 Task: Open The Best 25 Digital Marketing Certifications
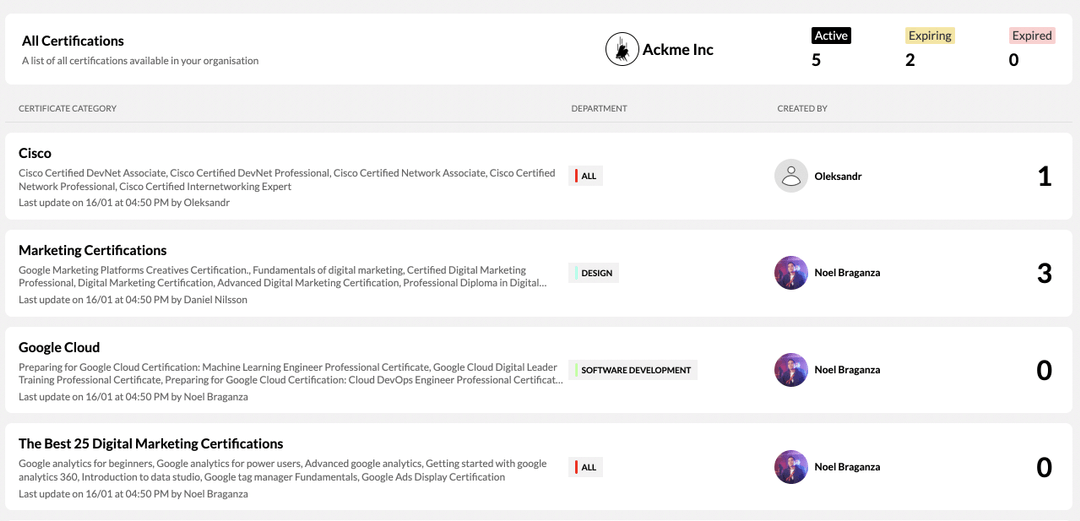[x=151, y=444]
